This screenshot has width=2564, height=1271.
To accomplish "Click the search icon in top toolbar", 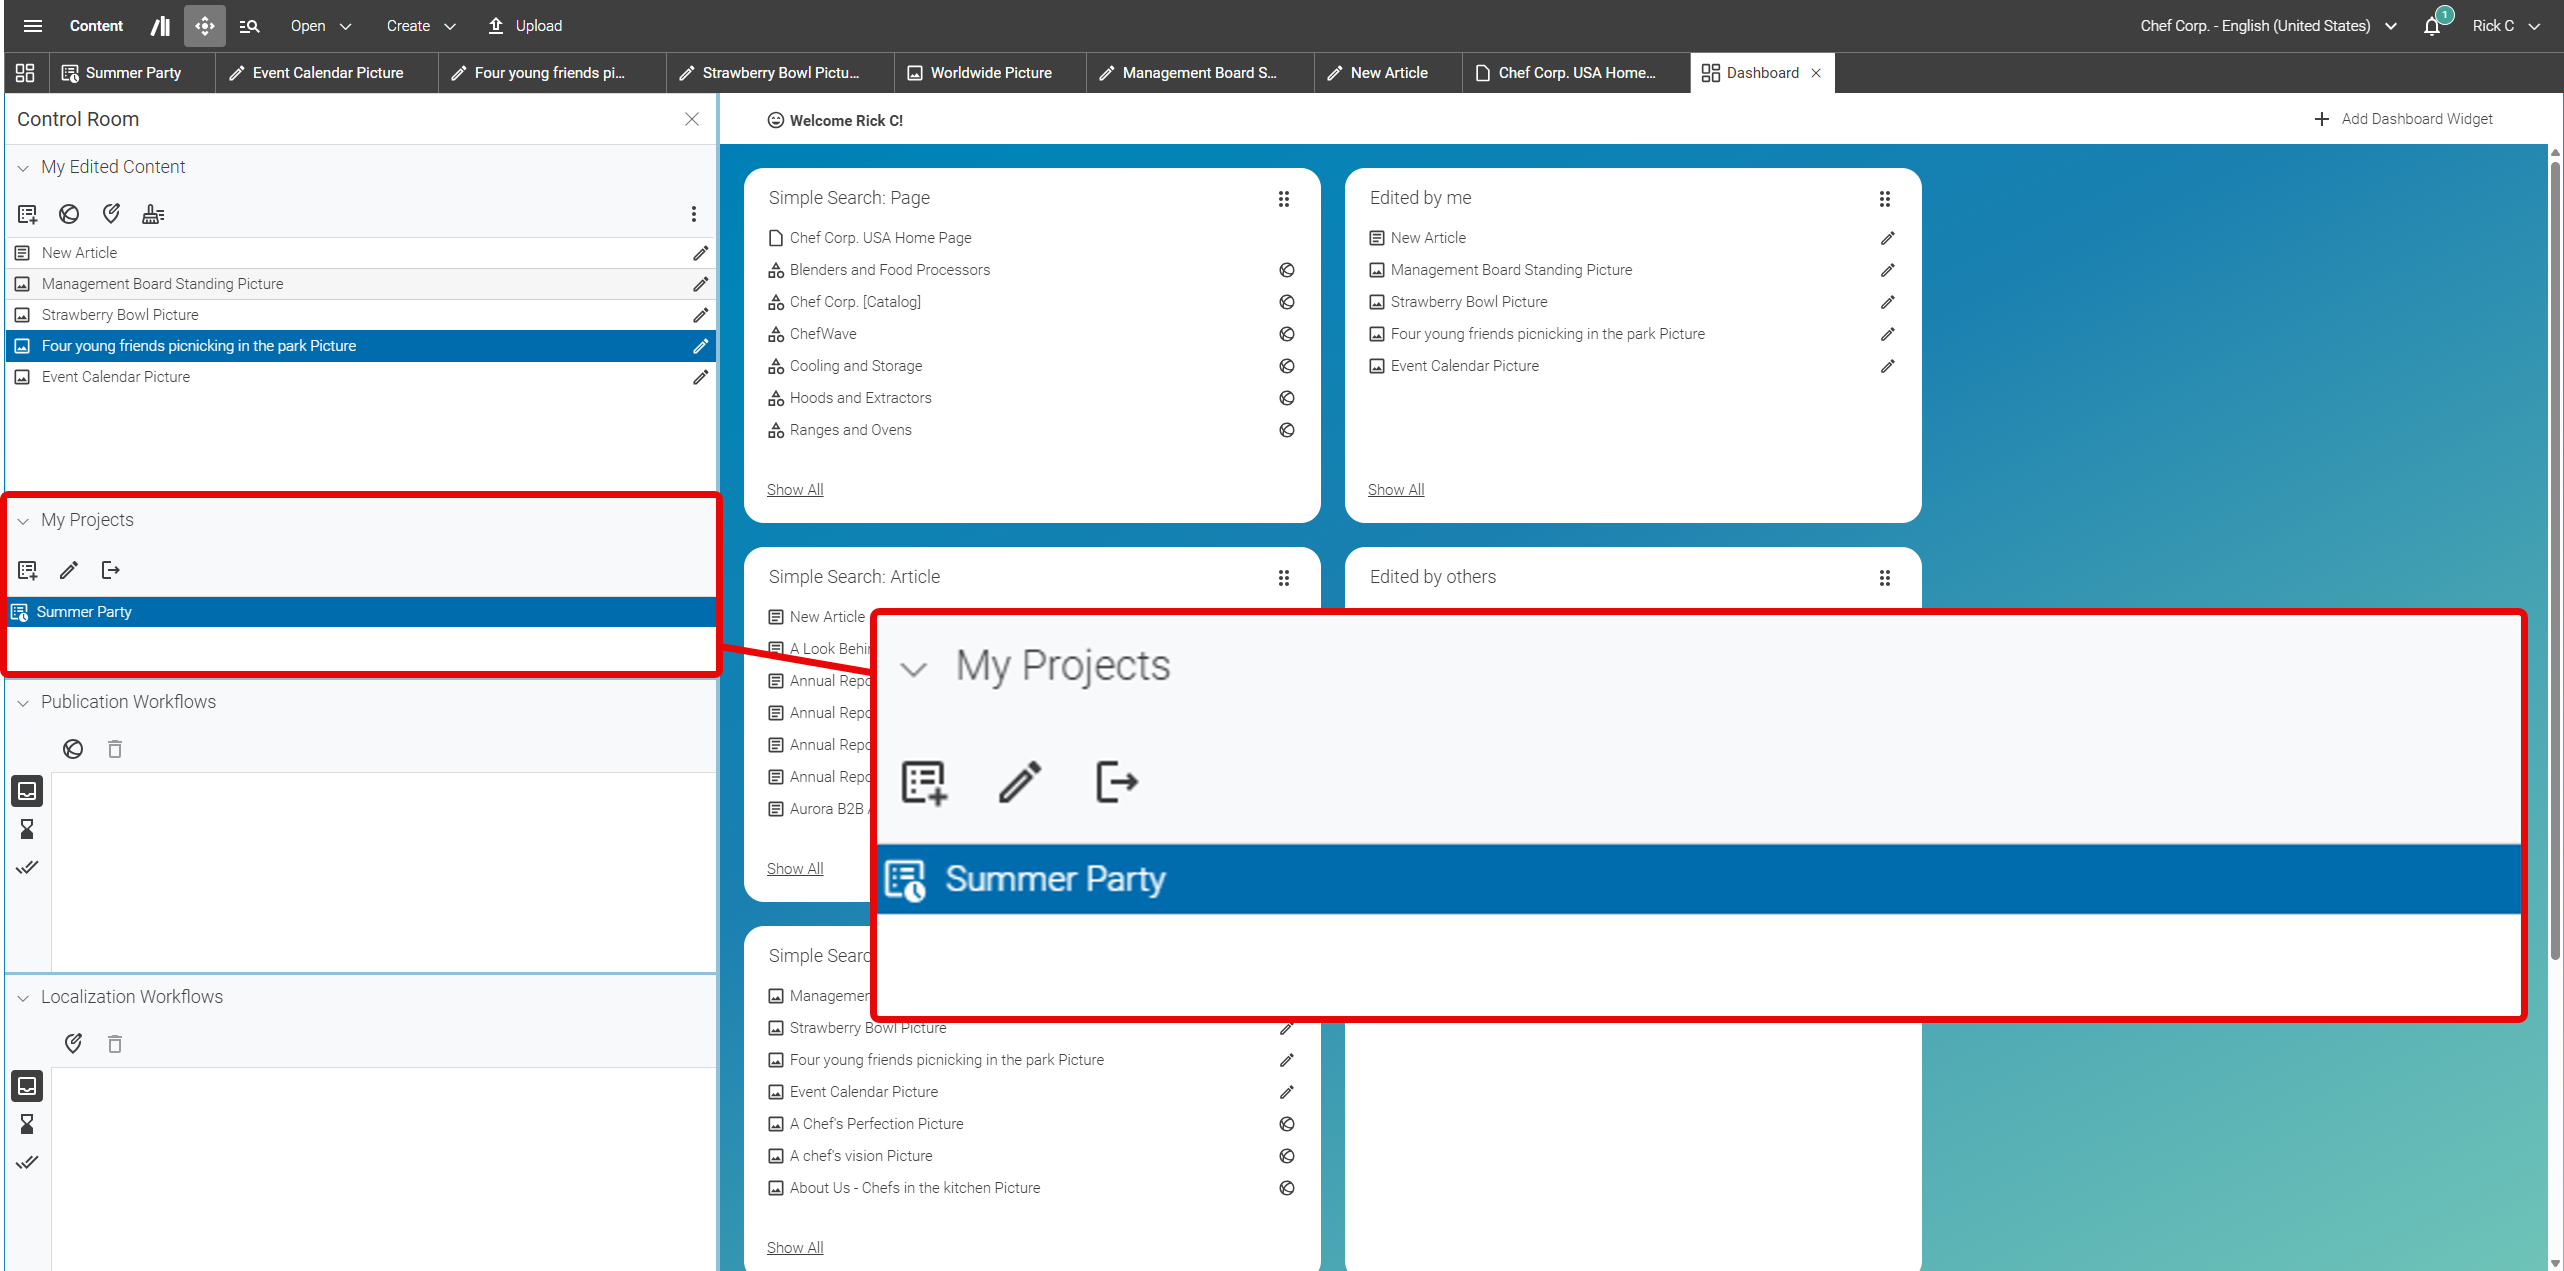I will click(x=250, y=26).
